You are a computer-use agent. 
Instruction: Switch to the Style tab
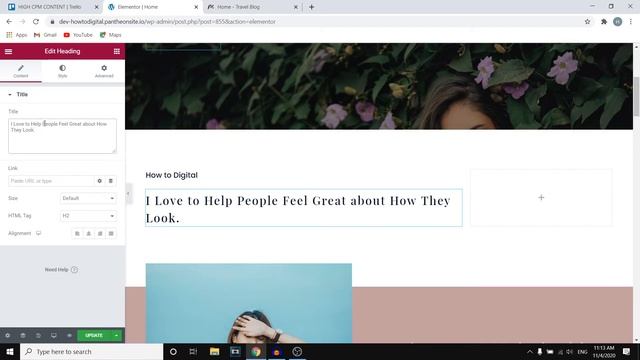(62, 71)
